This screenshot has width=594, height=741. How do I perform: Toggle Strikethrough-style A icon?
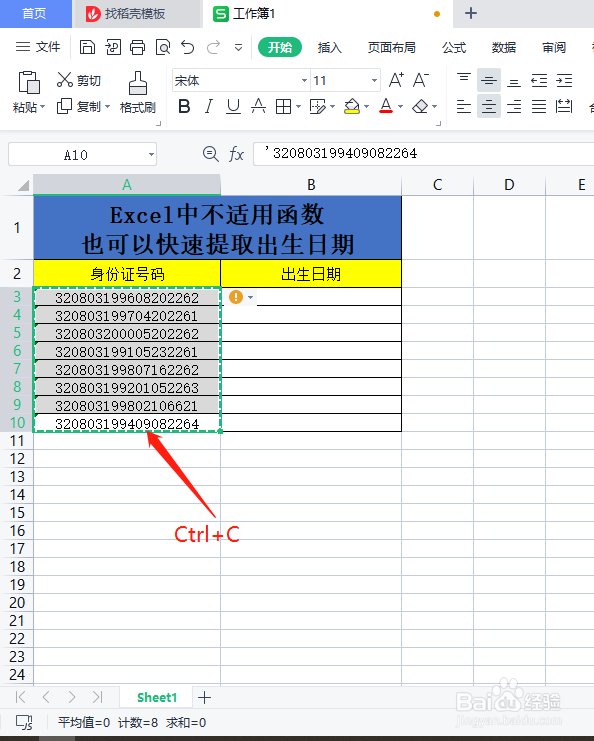(x=258, y=107)
